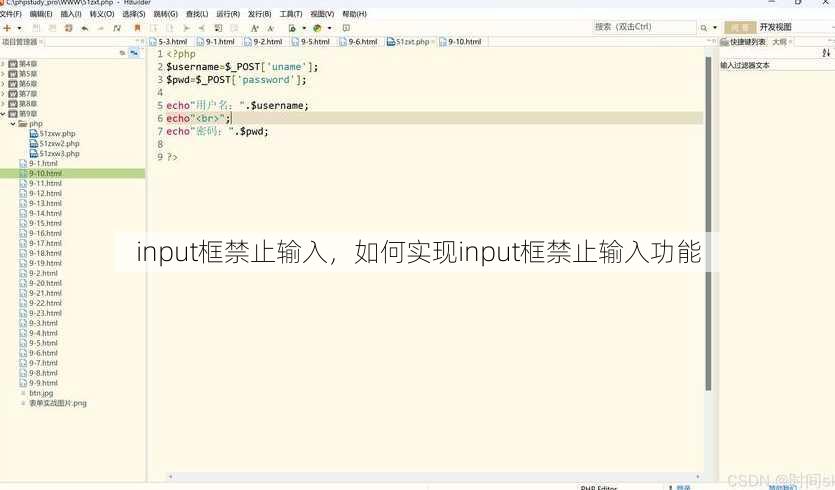Viewport: 835px width, 490px height.
Task: Click the closing ?> tag on line 9
Action: click(172, 157)
